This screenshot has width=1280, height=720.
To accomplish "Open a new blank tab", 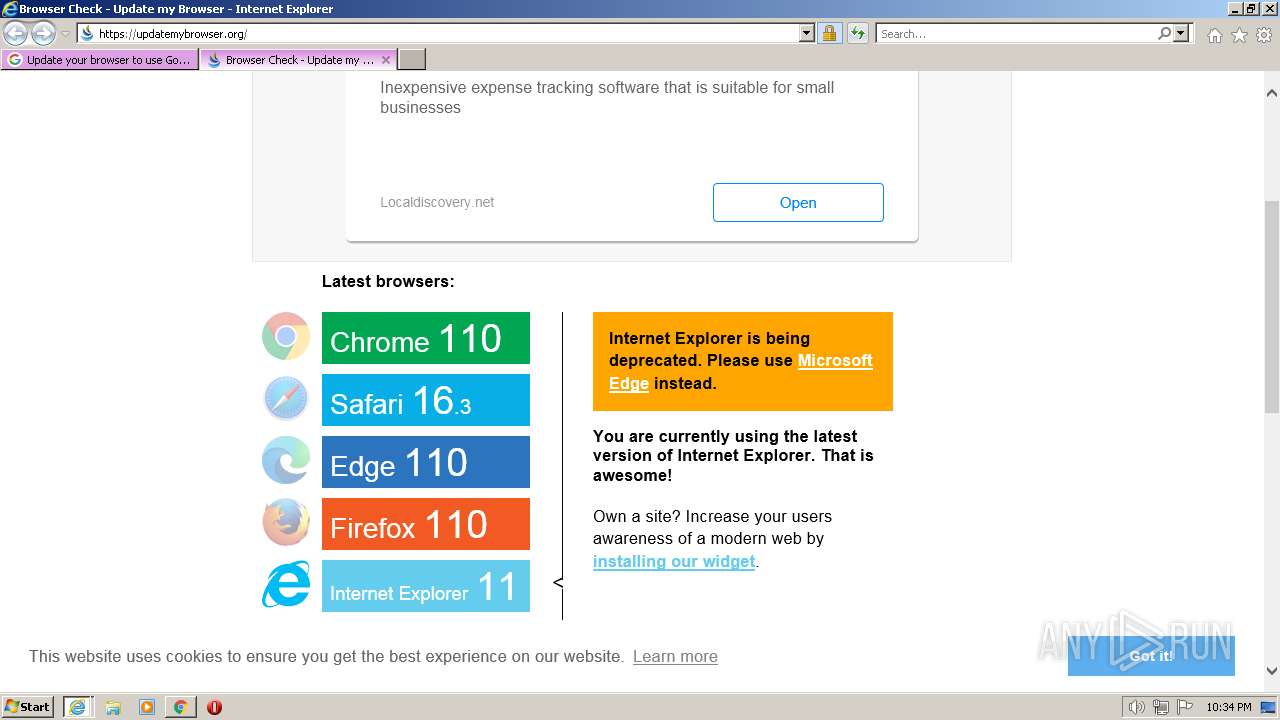I will pos(412,60).
